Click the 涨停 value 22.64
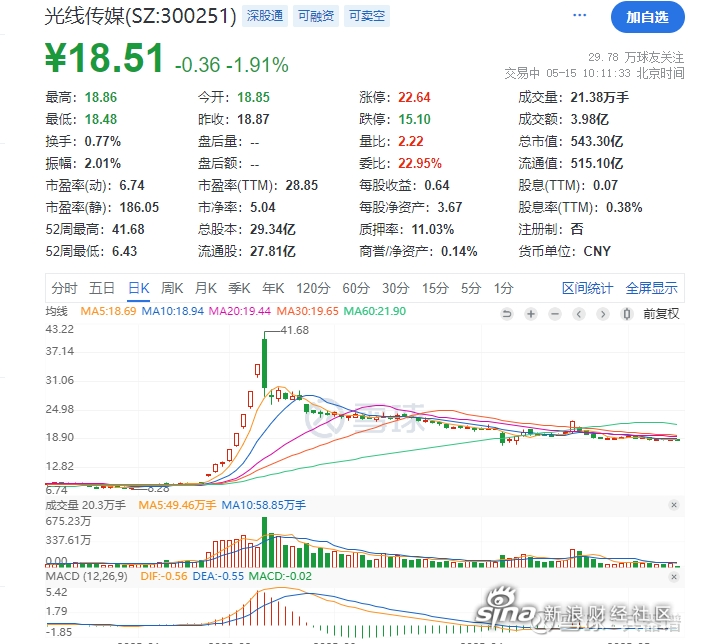The height and width of the screenshot is (644, 702). (x=414, y=97)
